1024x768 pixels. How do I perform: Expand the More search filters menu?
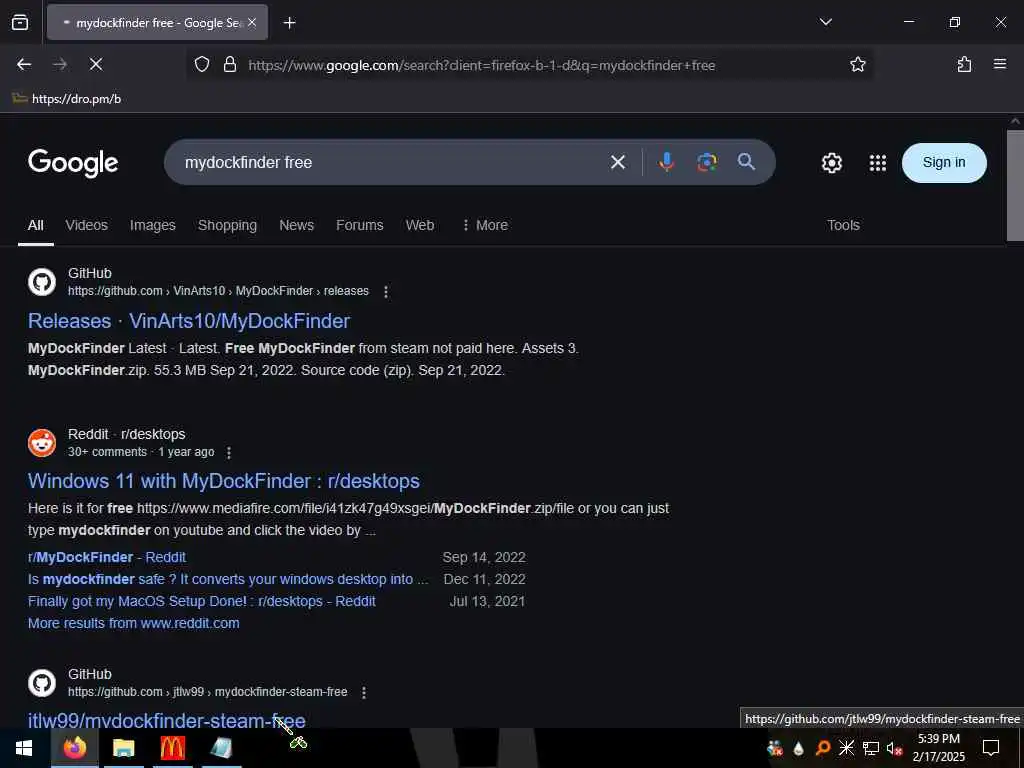(485, 225)
